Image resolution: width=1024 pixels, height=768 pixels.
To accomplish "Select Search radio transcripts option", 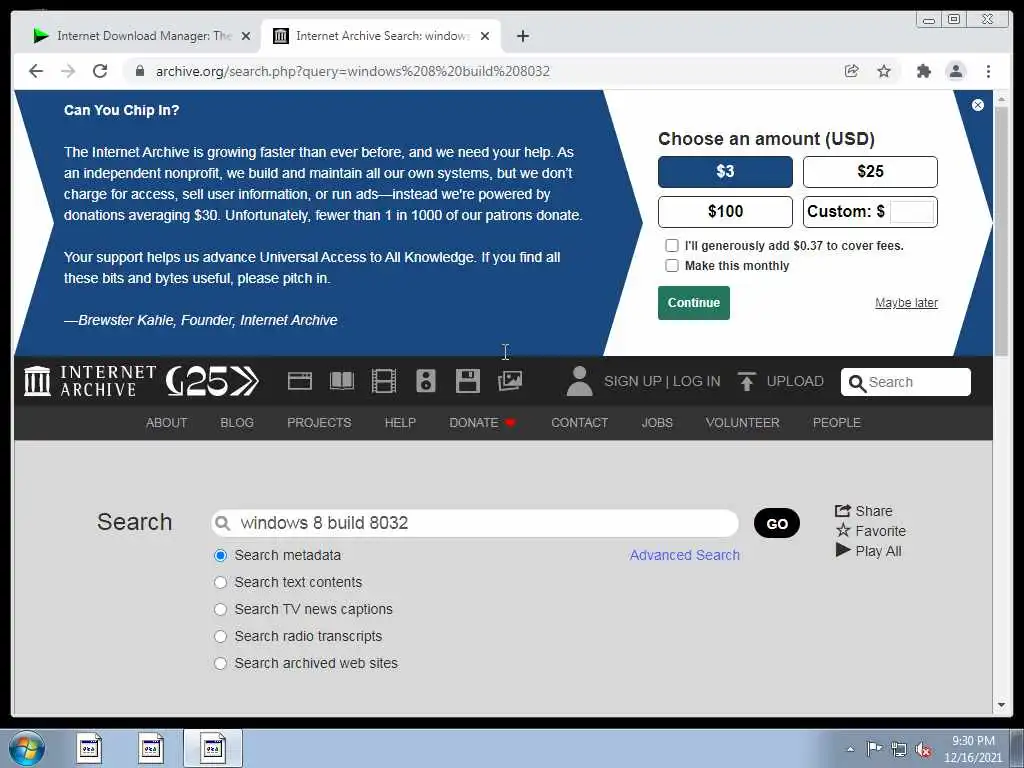I will pos(221,636).
